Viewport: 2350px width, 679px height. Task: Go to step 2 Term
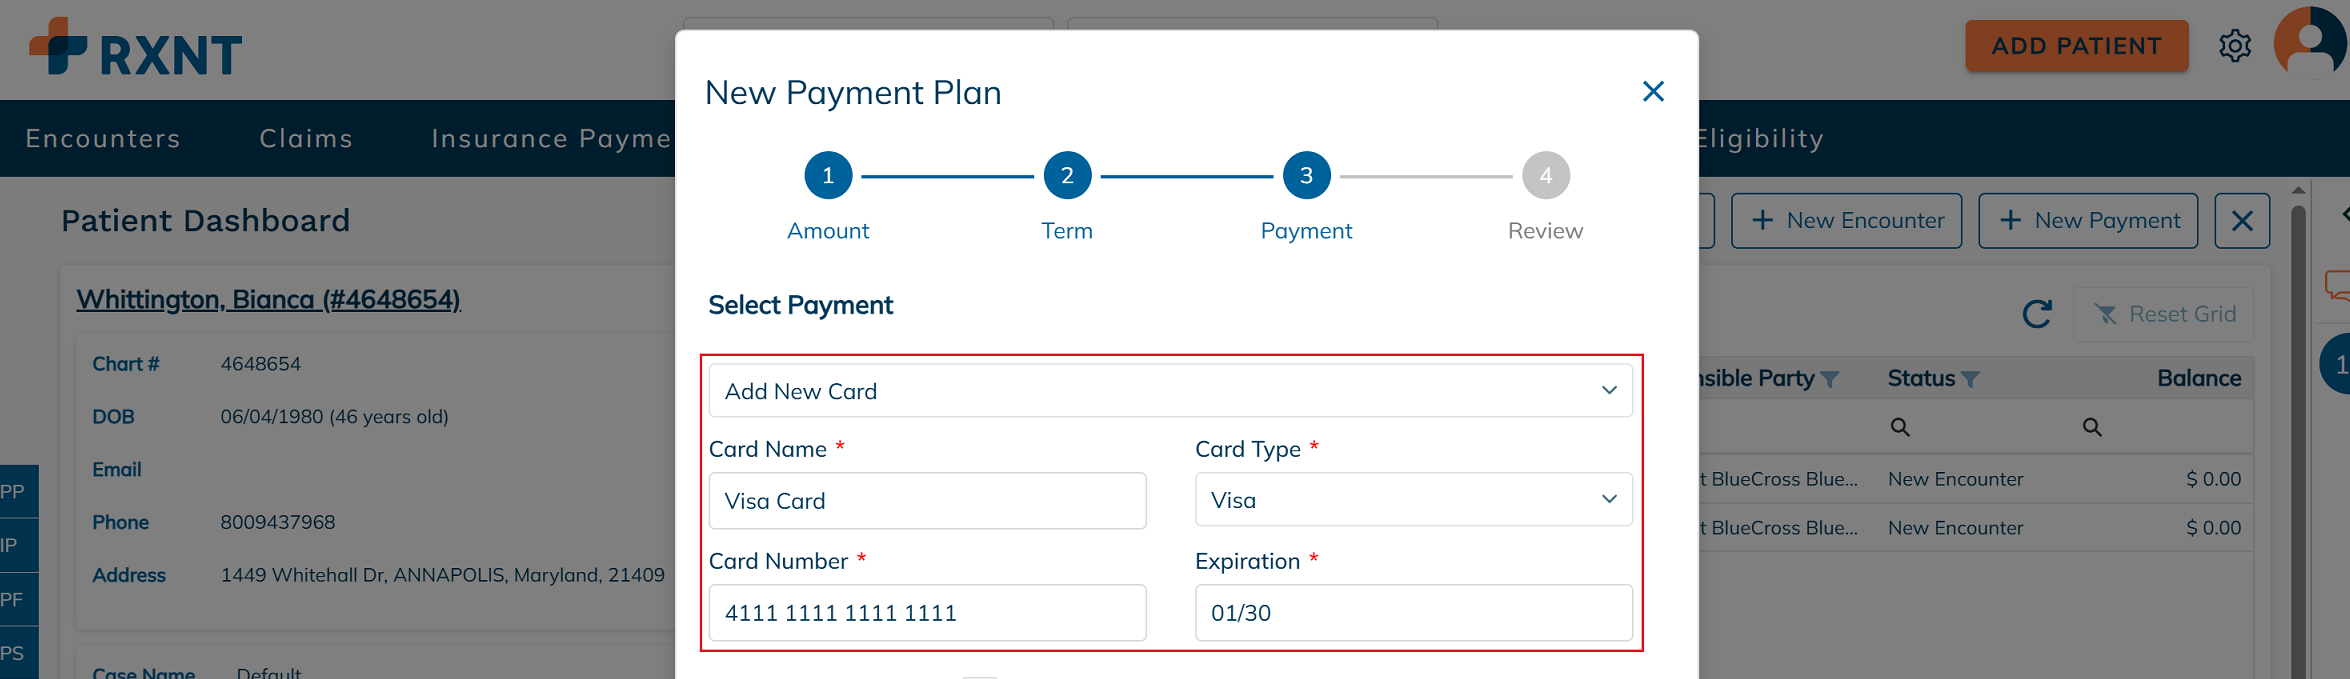pyautogui.click(x=1067, y=176)
